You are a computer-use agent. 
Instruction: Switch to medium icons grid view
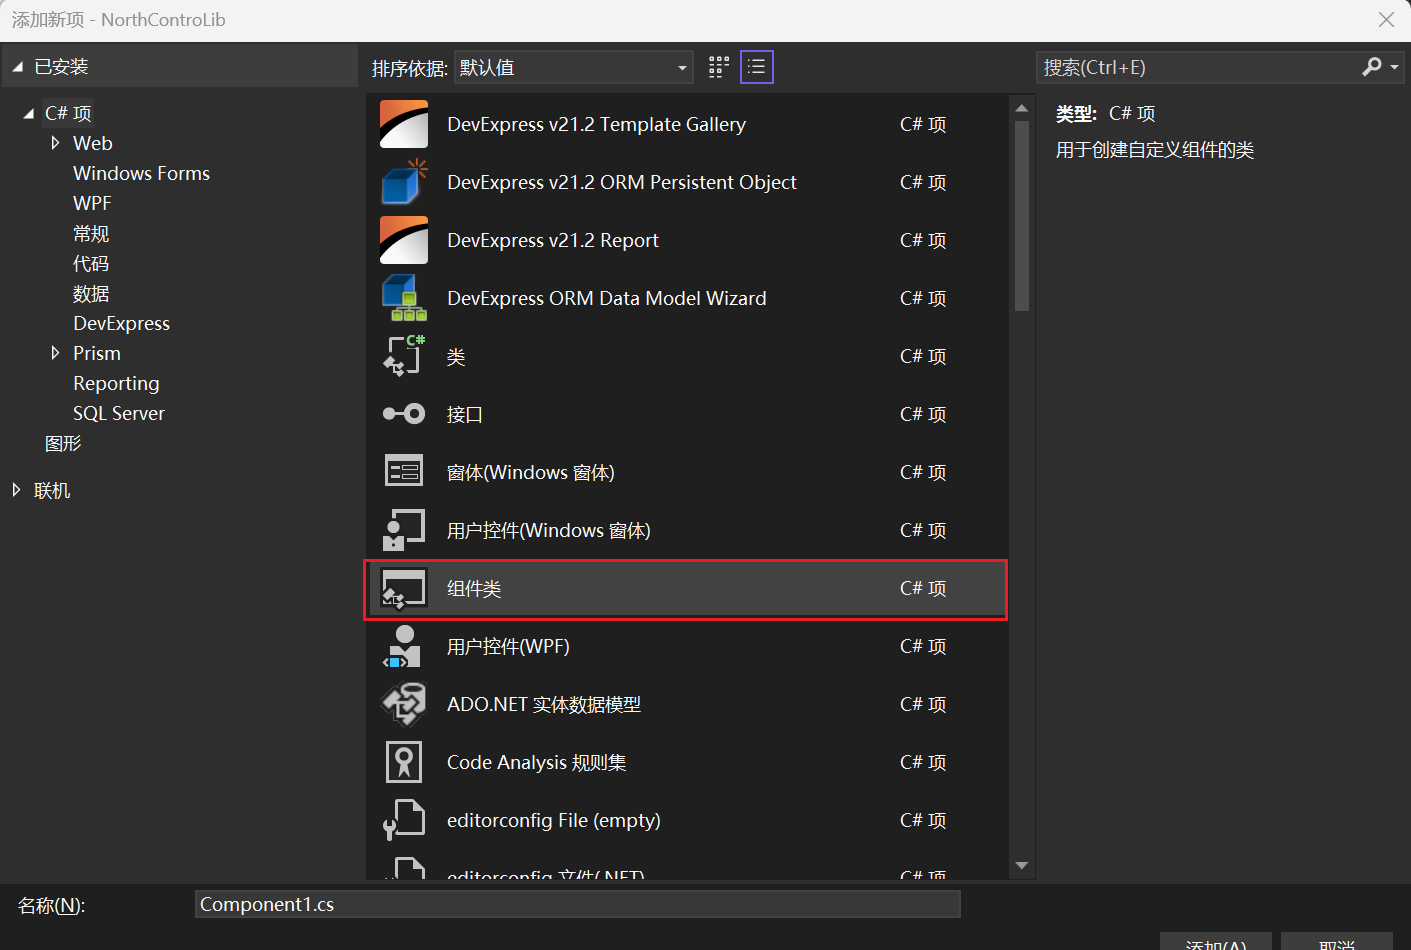tap(719, 67)
